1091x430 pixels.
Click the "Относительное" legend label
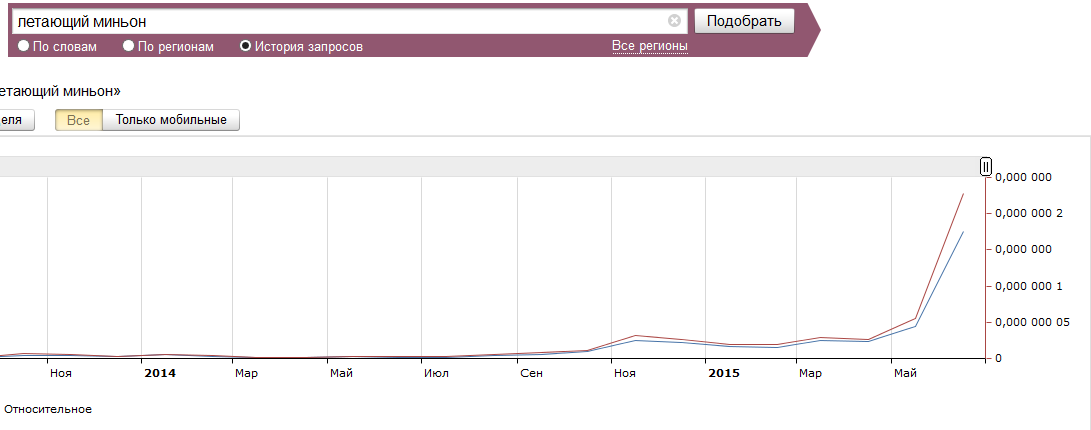click(48, 409)
